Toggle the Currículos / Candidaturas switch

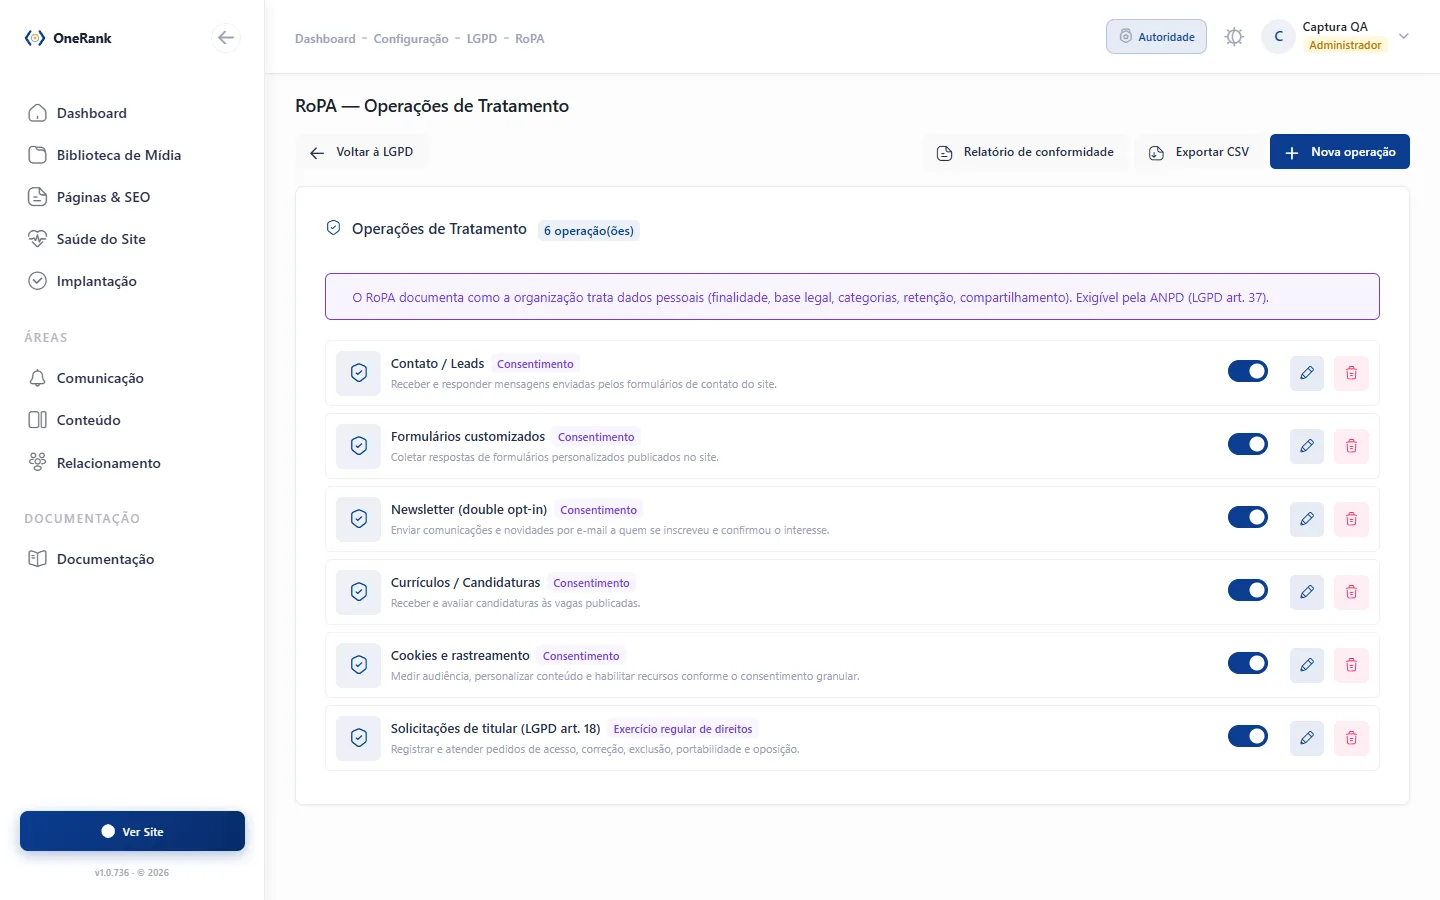[1248, 590]
